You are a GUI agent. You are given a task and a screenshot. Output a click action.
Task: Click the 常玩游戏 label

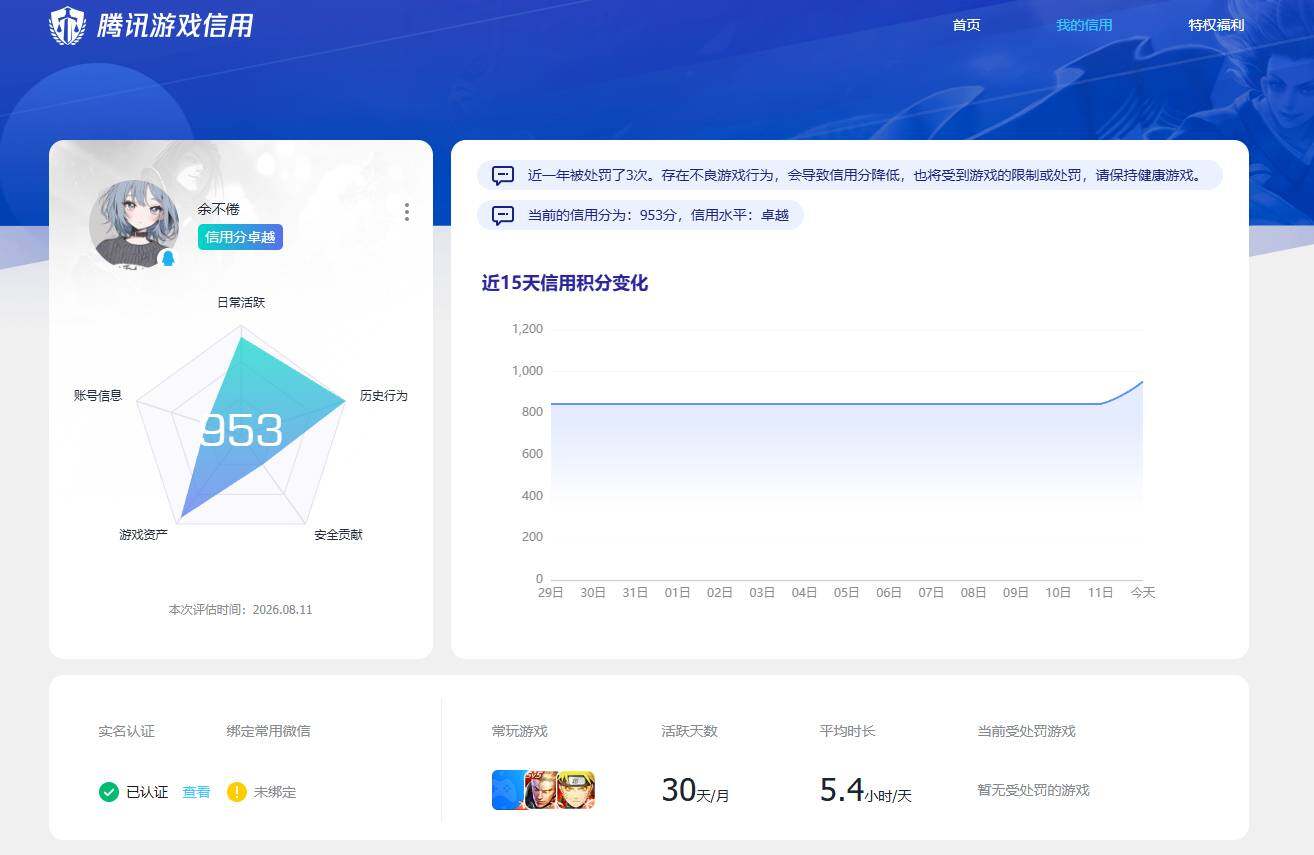[520, 731]
